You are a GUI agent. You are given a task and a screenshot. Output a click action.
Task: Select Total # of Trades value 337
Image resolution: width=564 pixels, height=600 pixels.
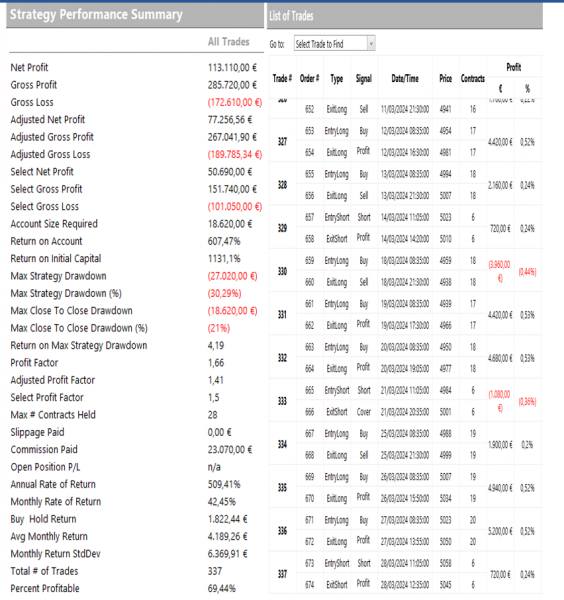pos(215,571)
